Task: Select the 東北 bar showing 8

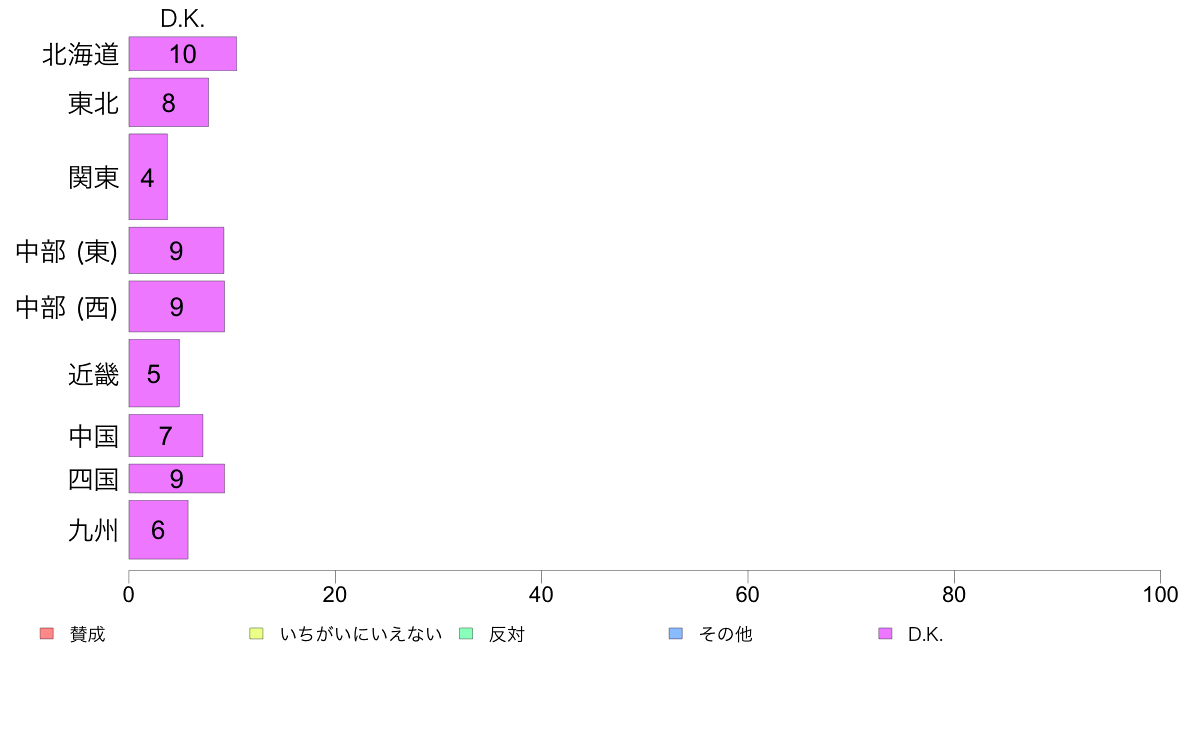Action: point(168,102)
